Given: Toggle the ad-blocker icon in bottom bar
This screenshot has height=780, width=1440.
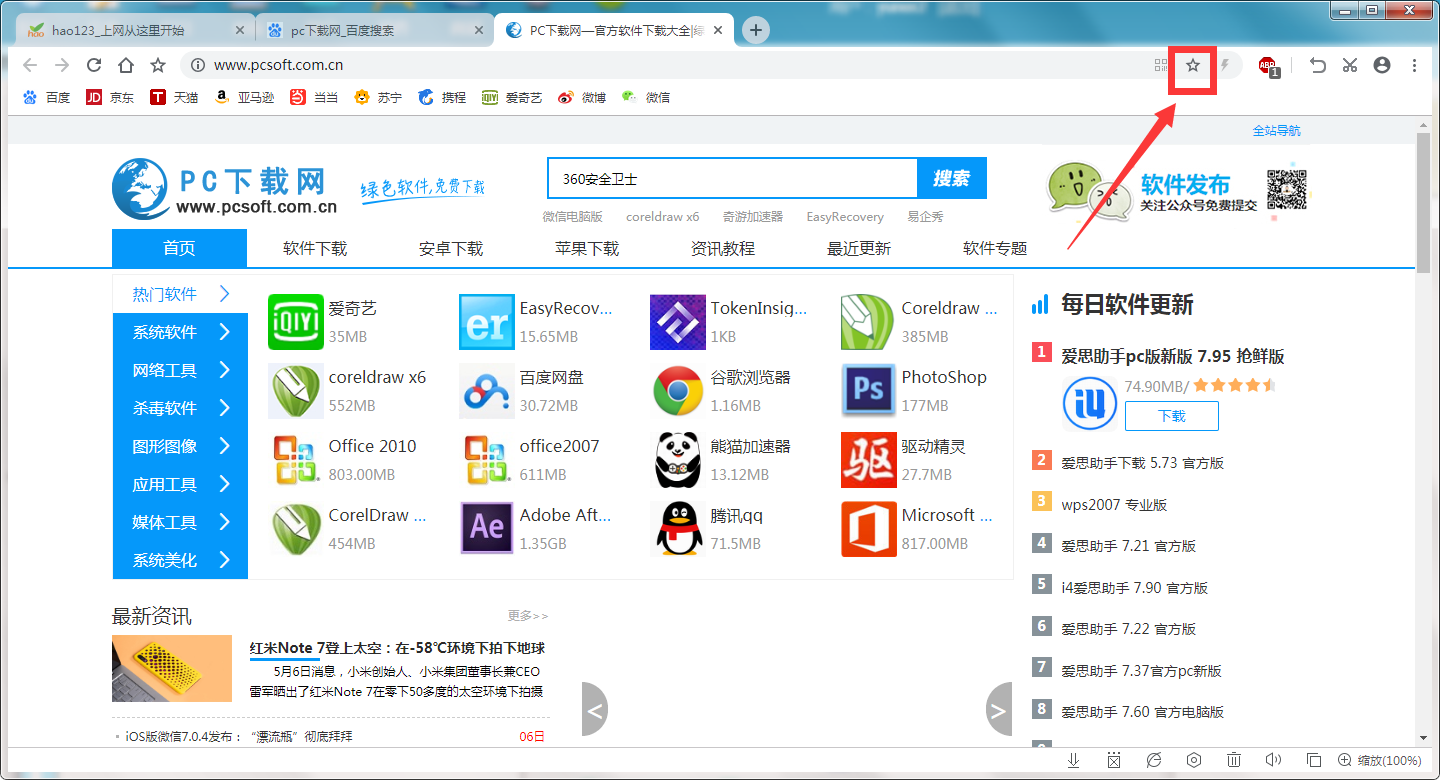Looking at the screenshot, I should (1114, 761).
